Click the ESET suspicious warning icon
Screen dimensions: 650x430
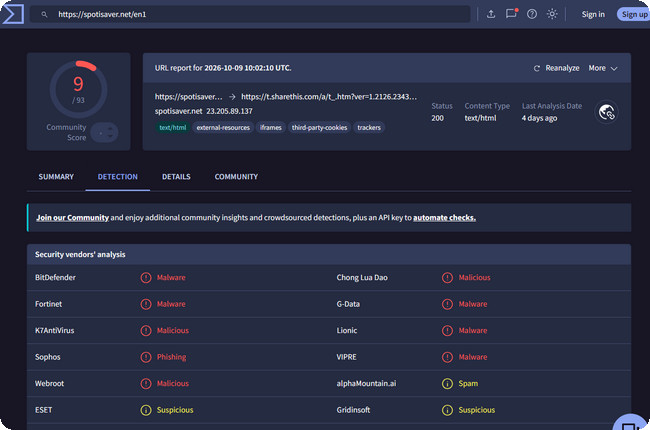tap(146, 410)
